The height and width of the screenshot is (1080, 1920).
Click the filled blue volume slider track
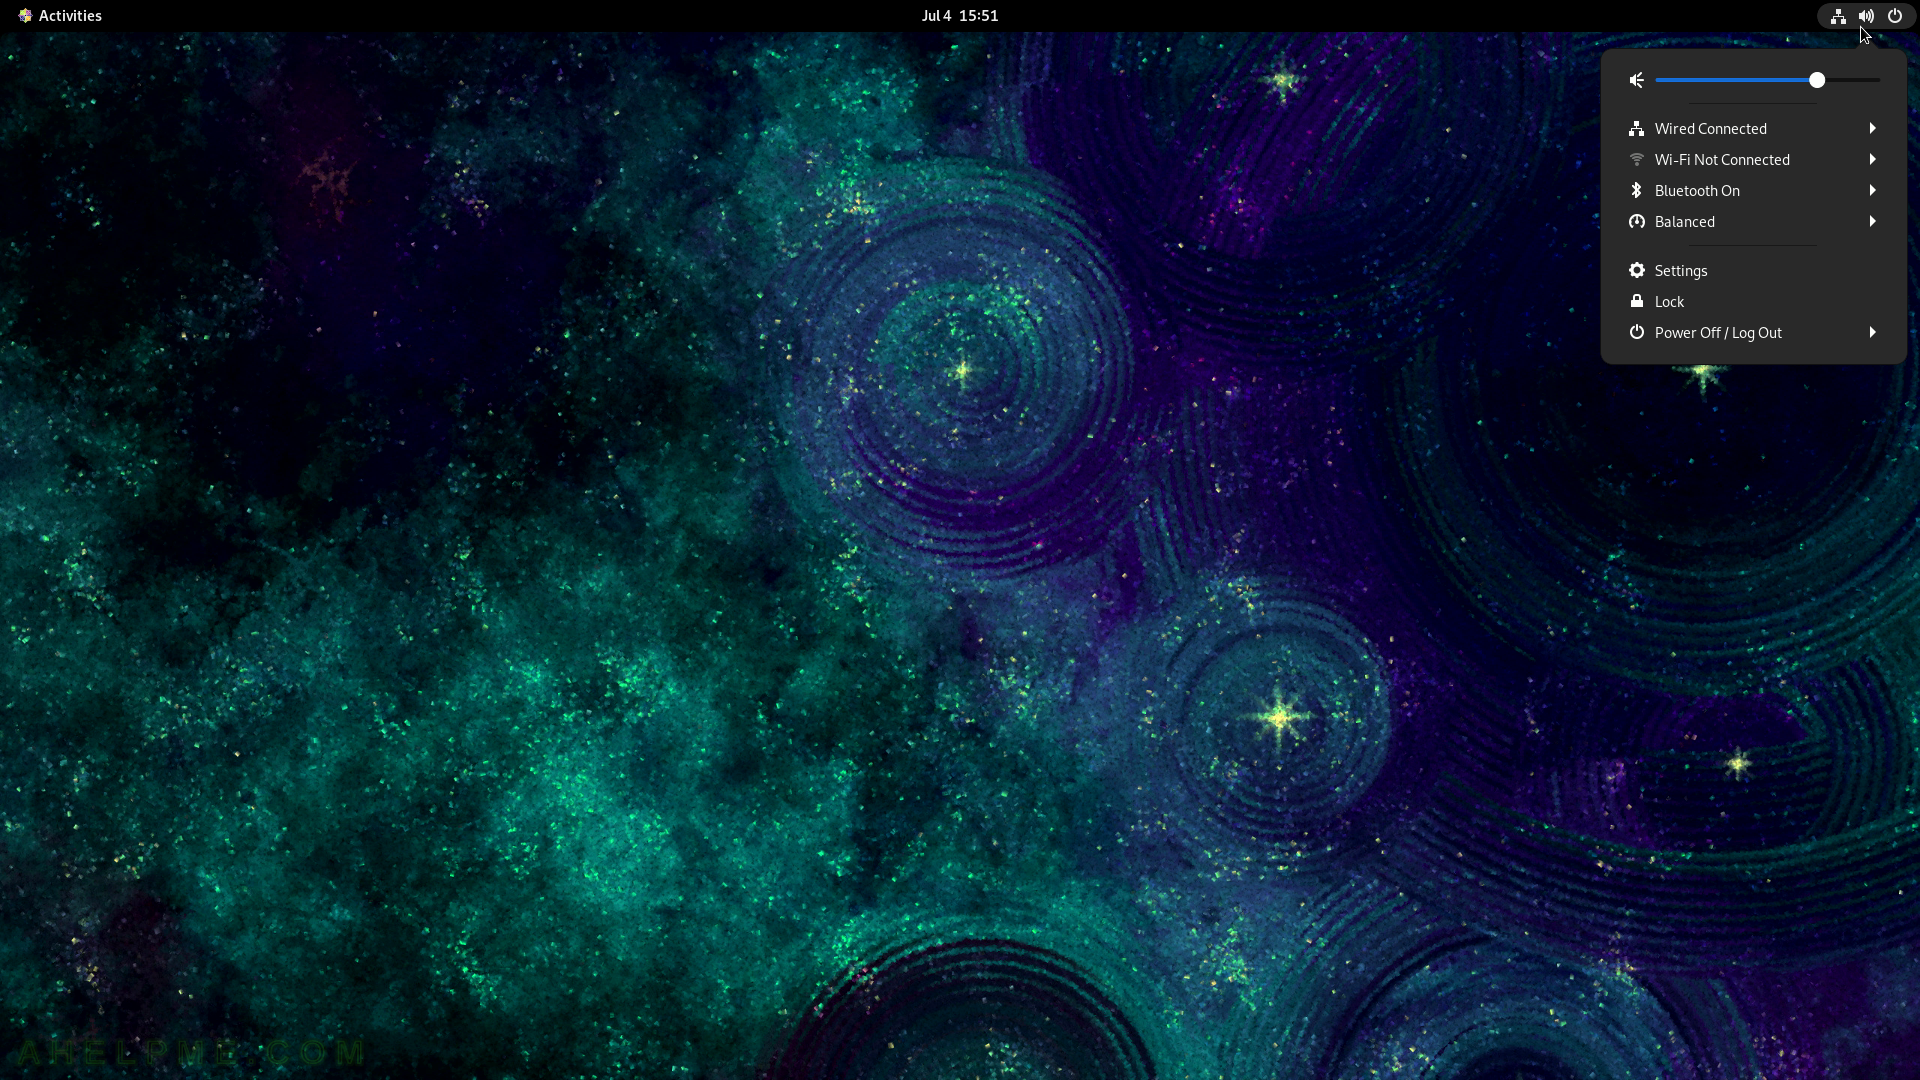(1732, 80)
